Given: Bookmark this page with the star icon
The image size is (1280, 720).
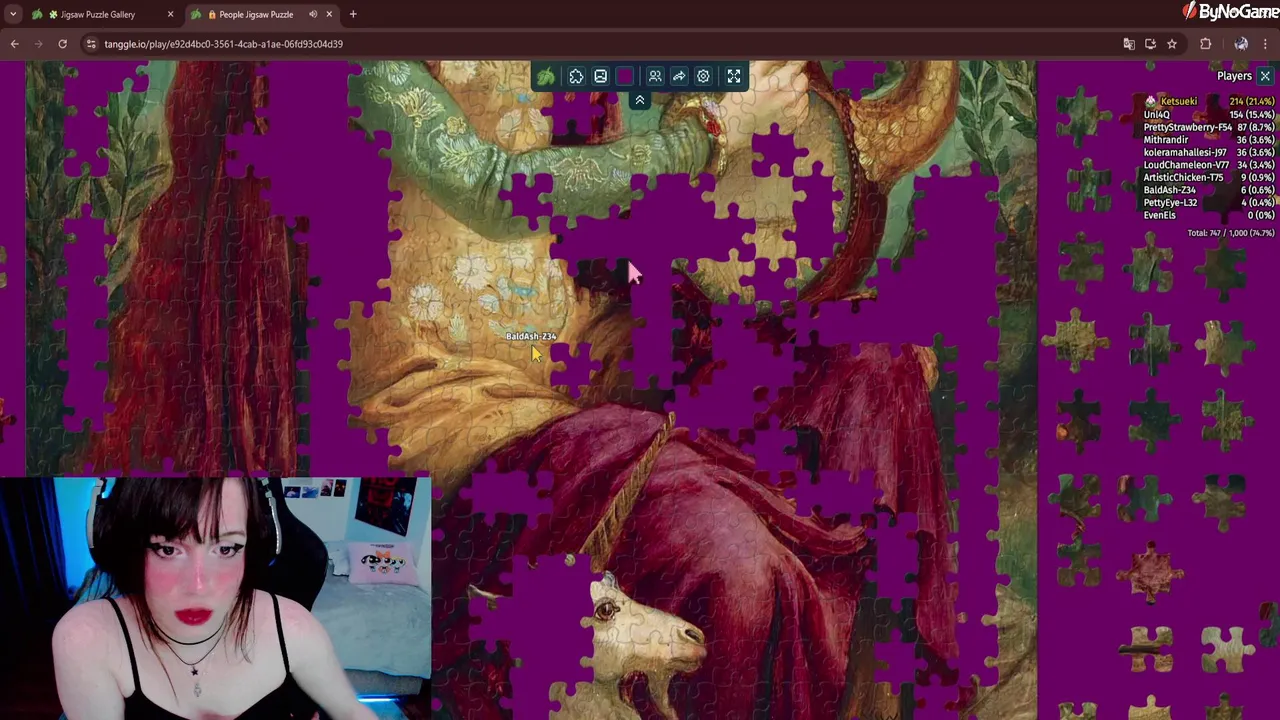Looking at the screenshot, I should click(x=1172, y=44).
